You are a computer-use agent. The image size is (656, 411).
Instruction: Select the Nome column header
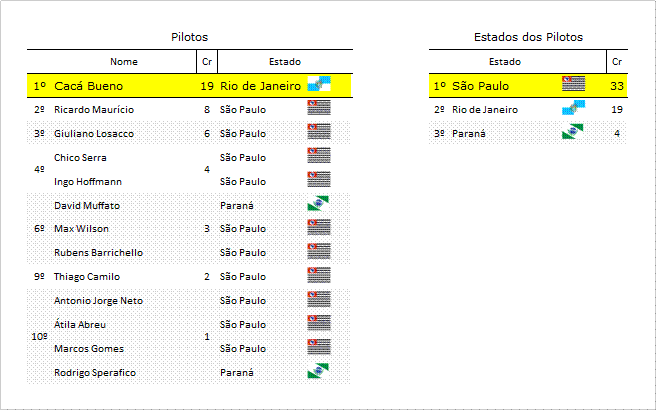124,62
